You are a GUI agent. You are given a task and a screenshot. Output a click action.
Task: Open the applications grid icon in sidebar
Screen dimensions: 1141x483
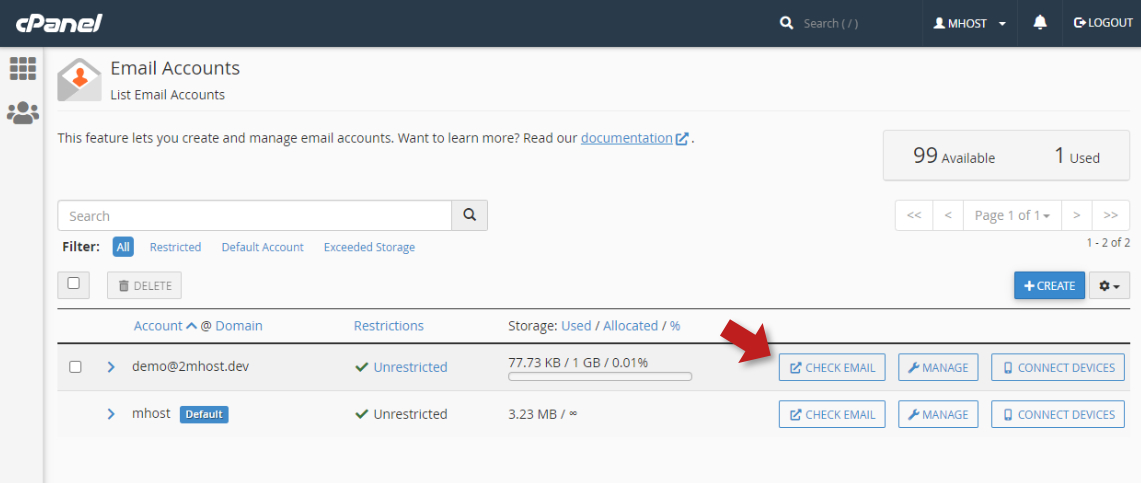(22, 68)
